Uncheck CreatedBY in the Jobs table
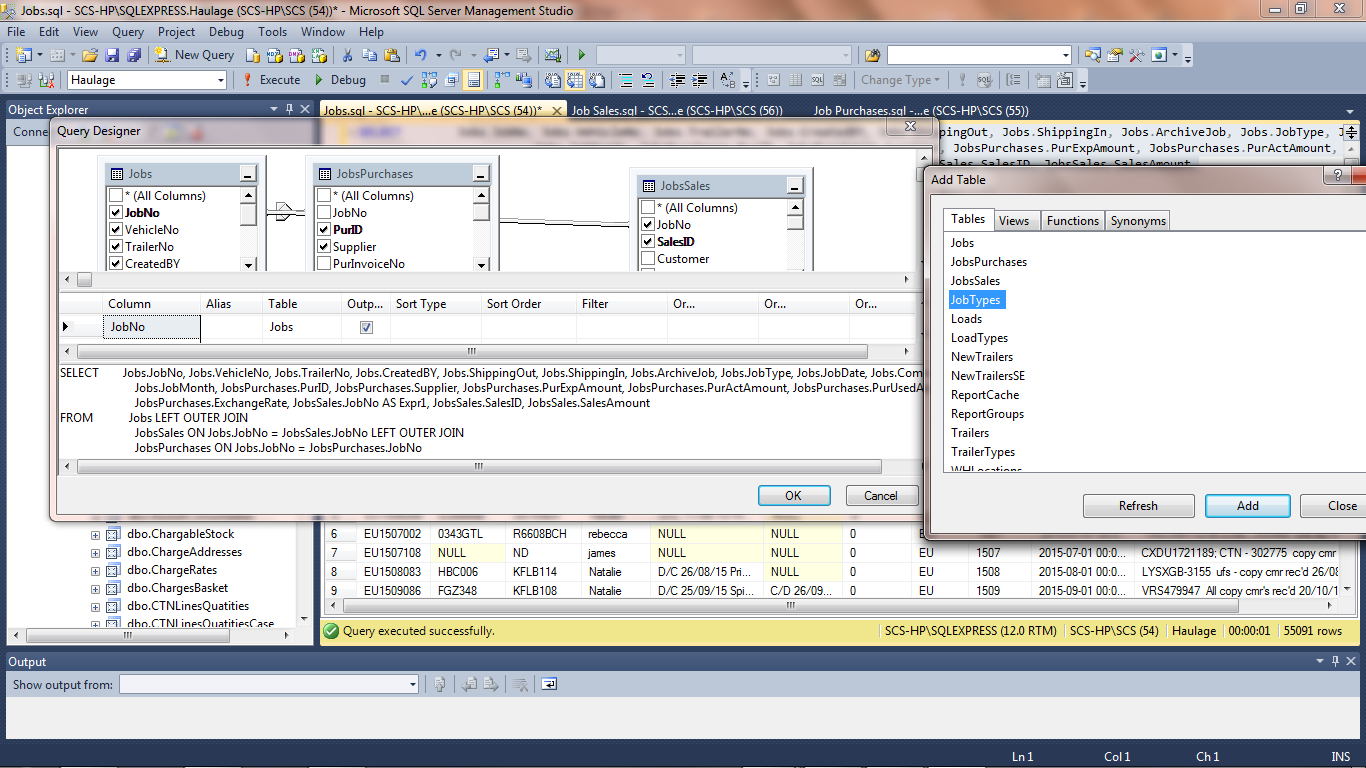This screenshot has width=1366, height=768. (x=116, y=264)
